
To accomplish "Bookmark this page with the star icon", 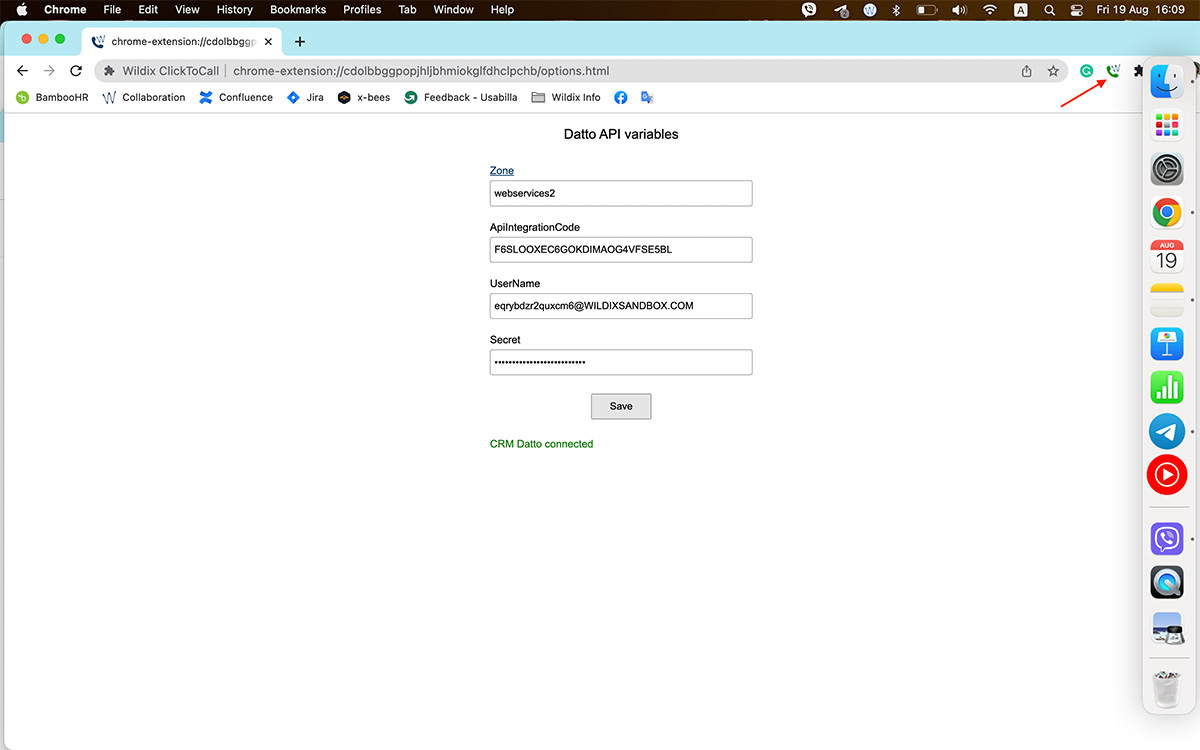I will pos(1053,71).
